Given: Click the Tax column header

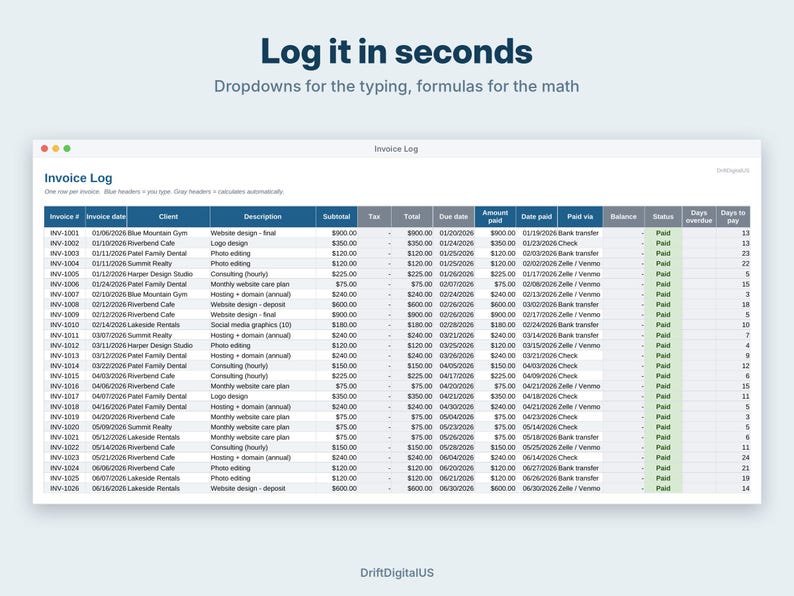Looking at the screenshot, I should 374,217.
